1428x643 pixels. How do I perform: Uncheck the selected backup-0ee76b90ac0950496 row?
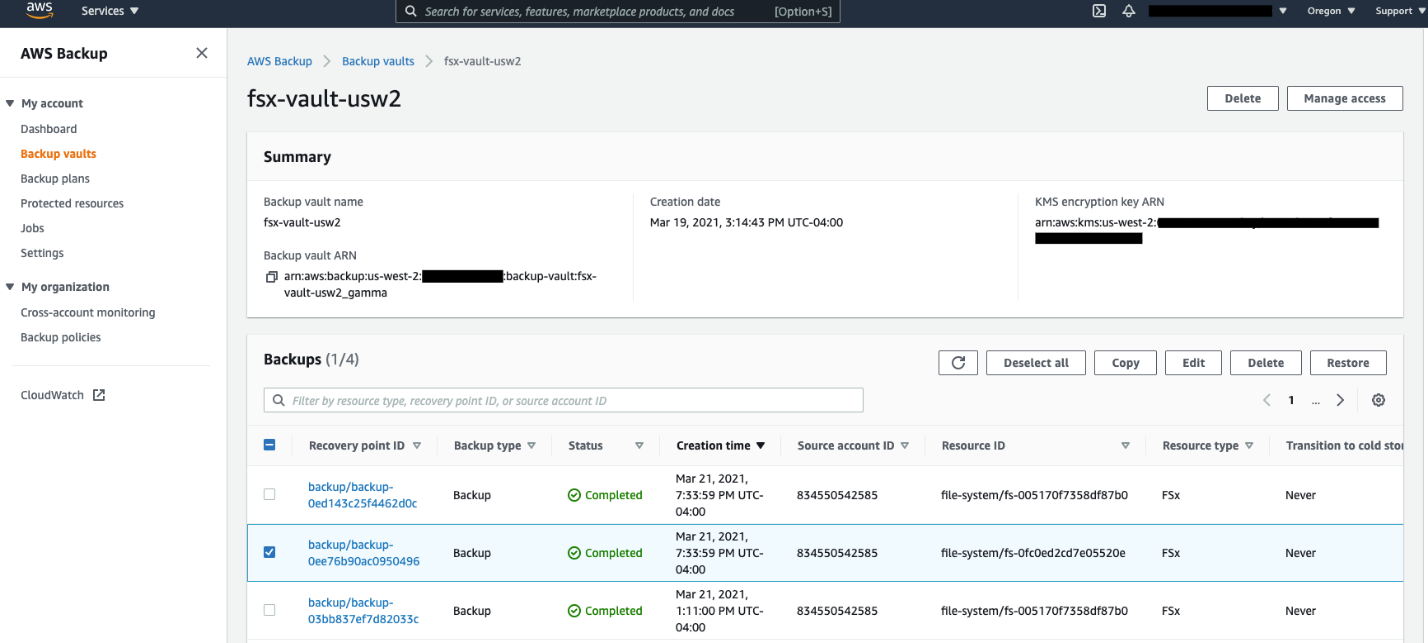pos(269,552)
